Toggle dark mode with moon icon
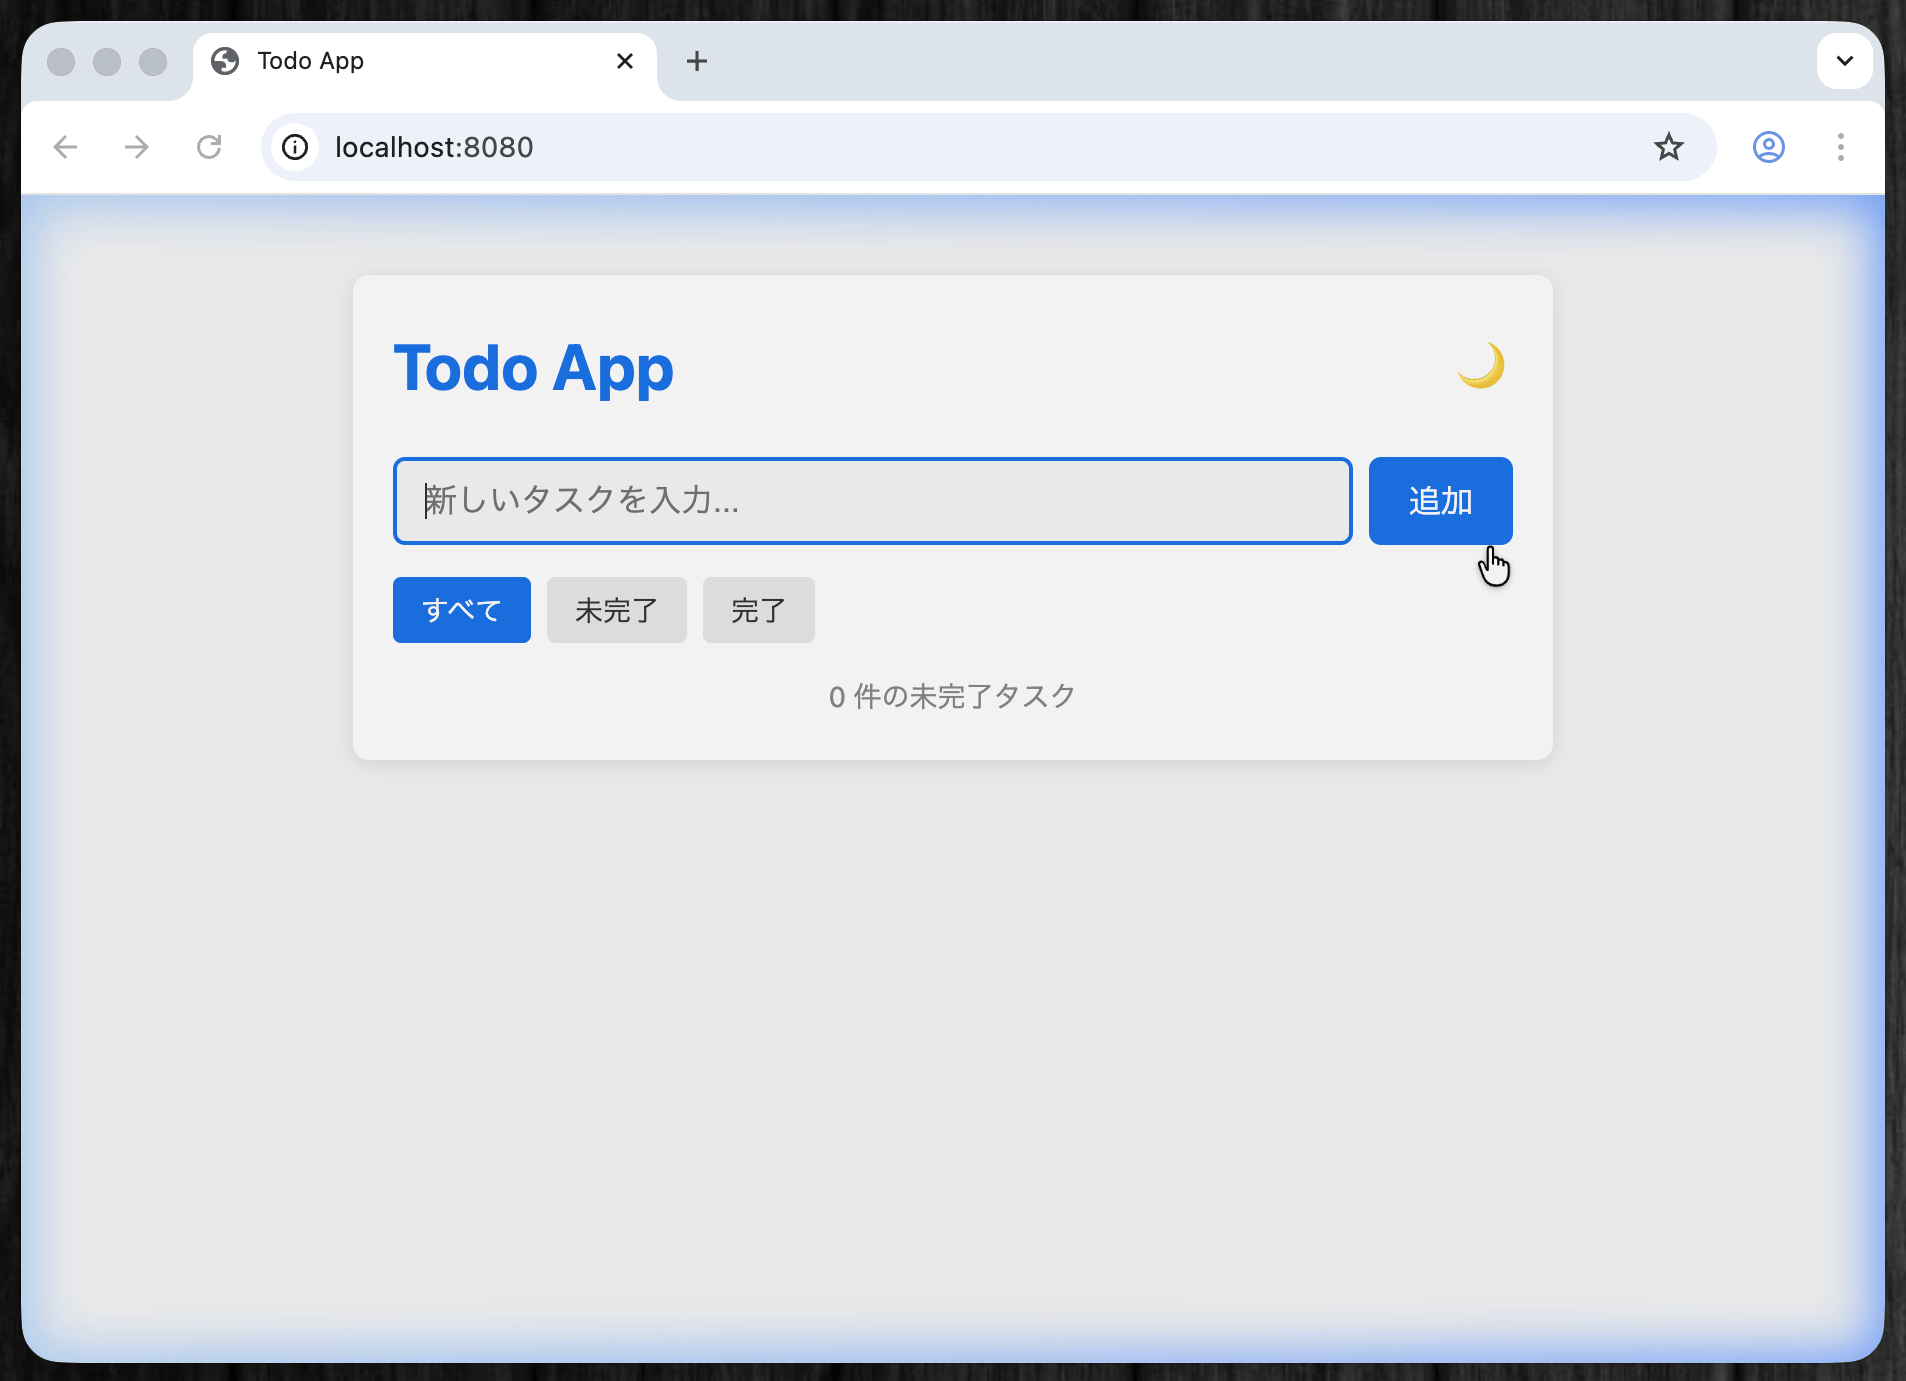This screenshot has height=1381, width=1906. tap(1481, 366)
